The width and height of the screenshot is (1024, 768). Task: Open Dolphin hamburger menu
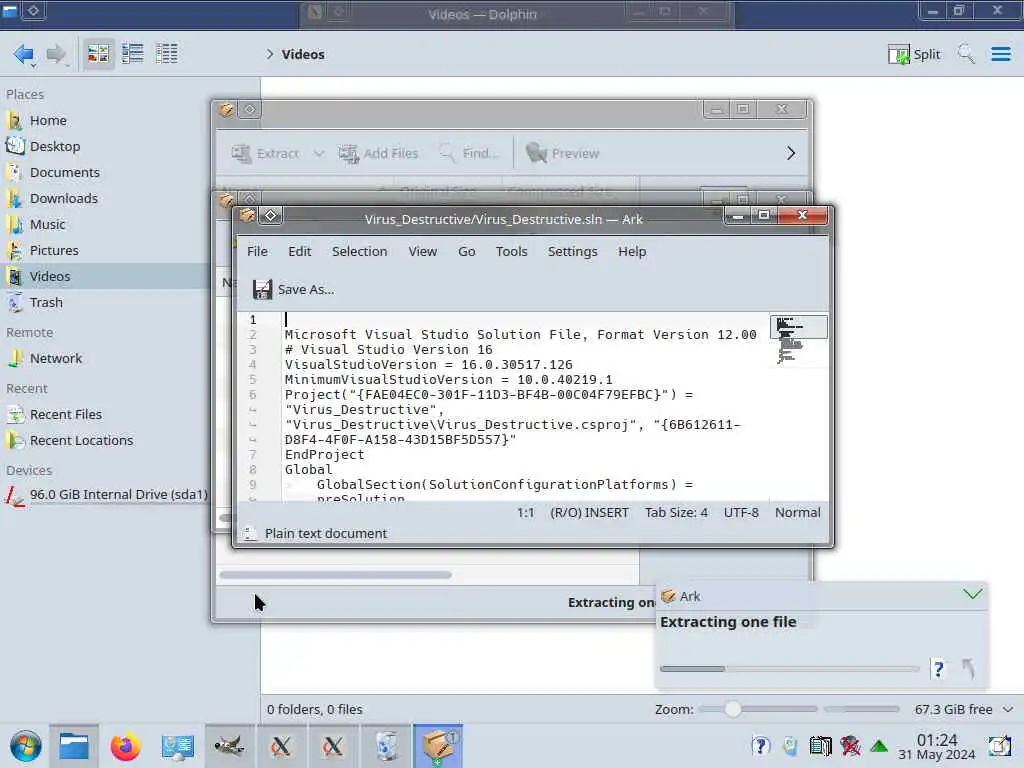point(1001,54)
